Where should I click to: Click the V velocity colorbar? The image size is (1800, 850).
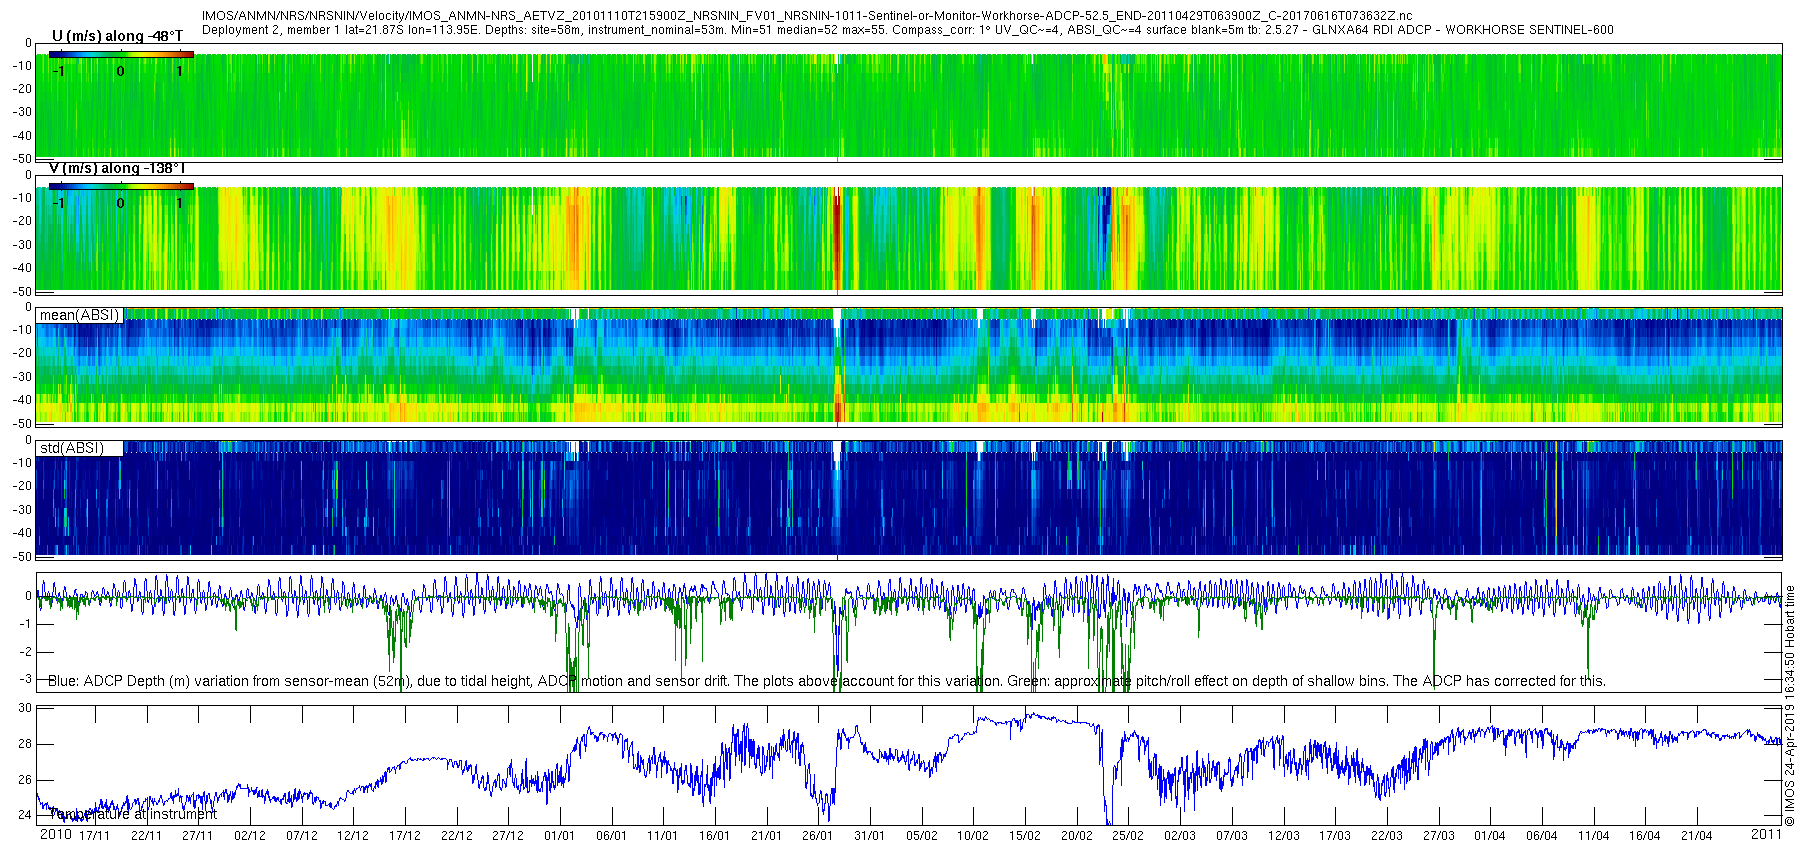pyautogui.click(x=121, y=186)
